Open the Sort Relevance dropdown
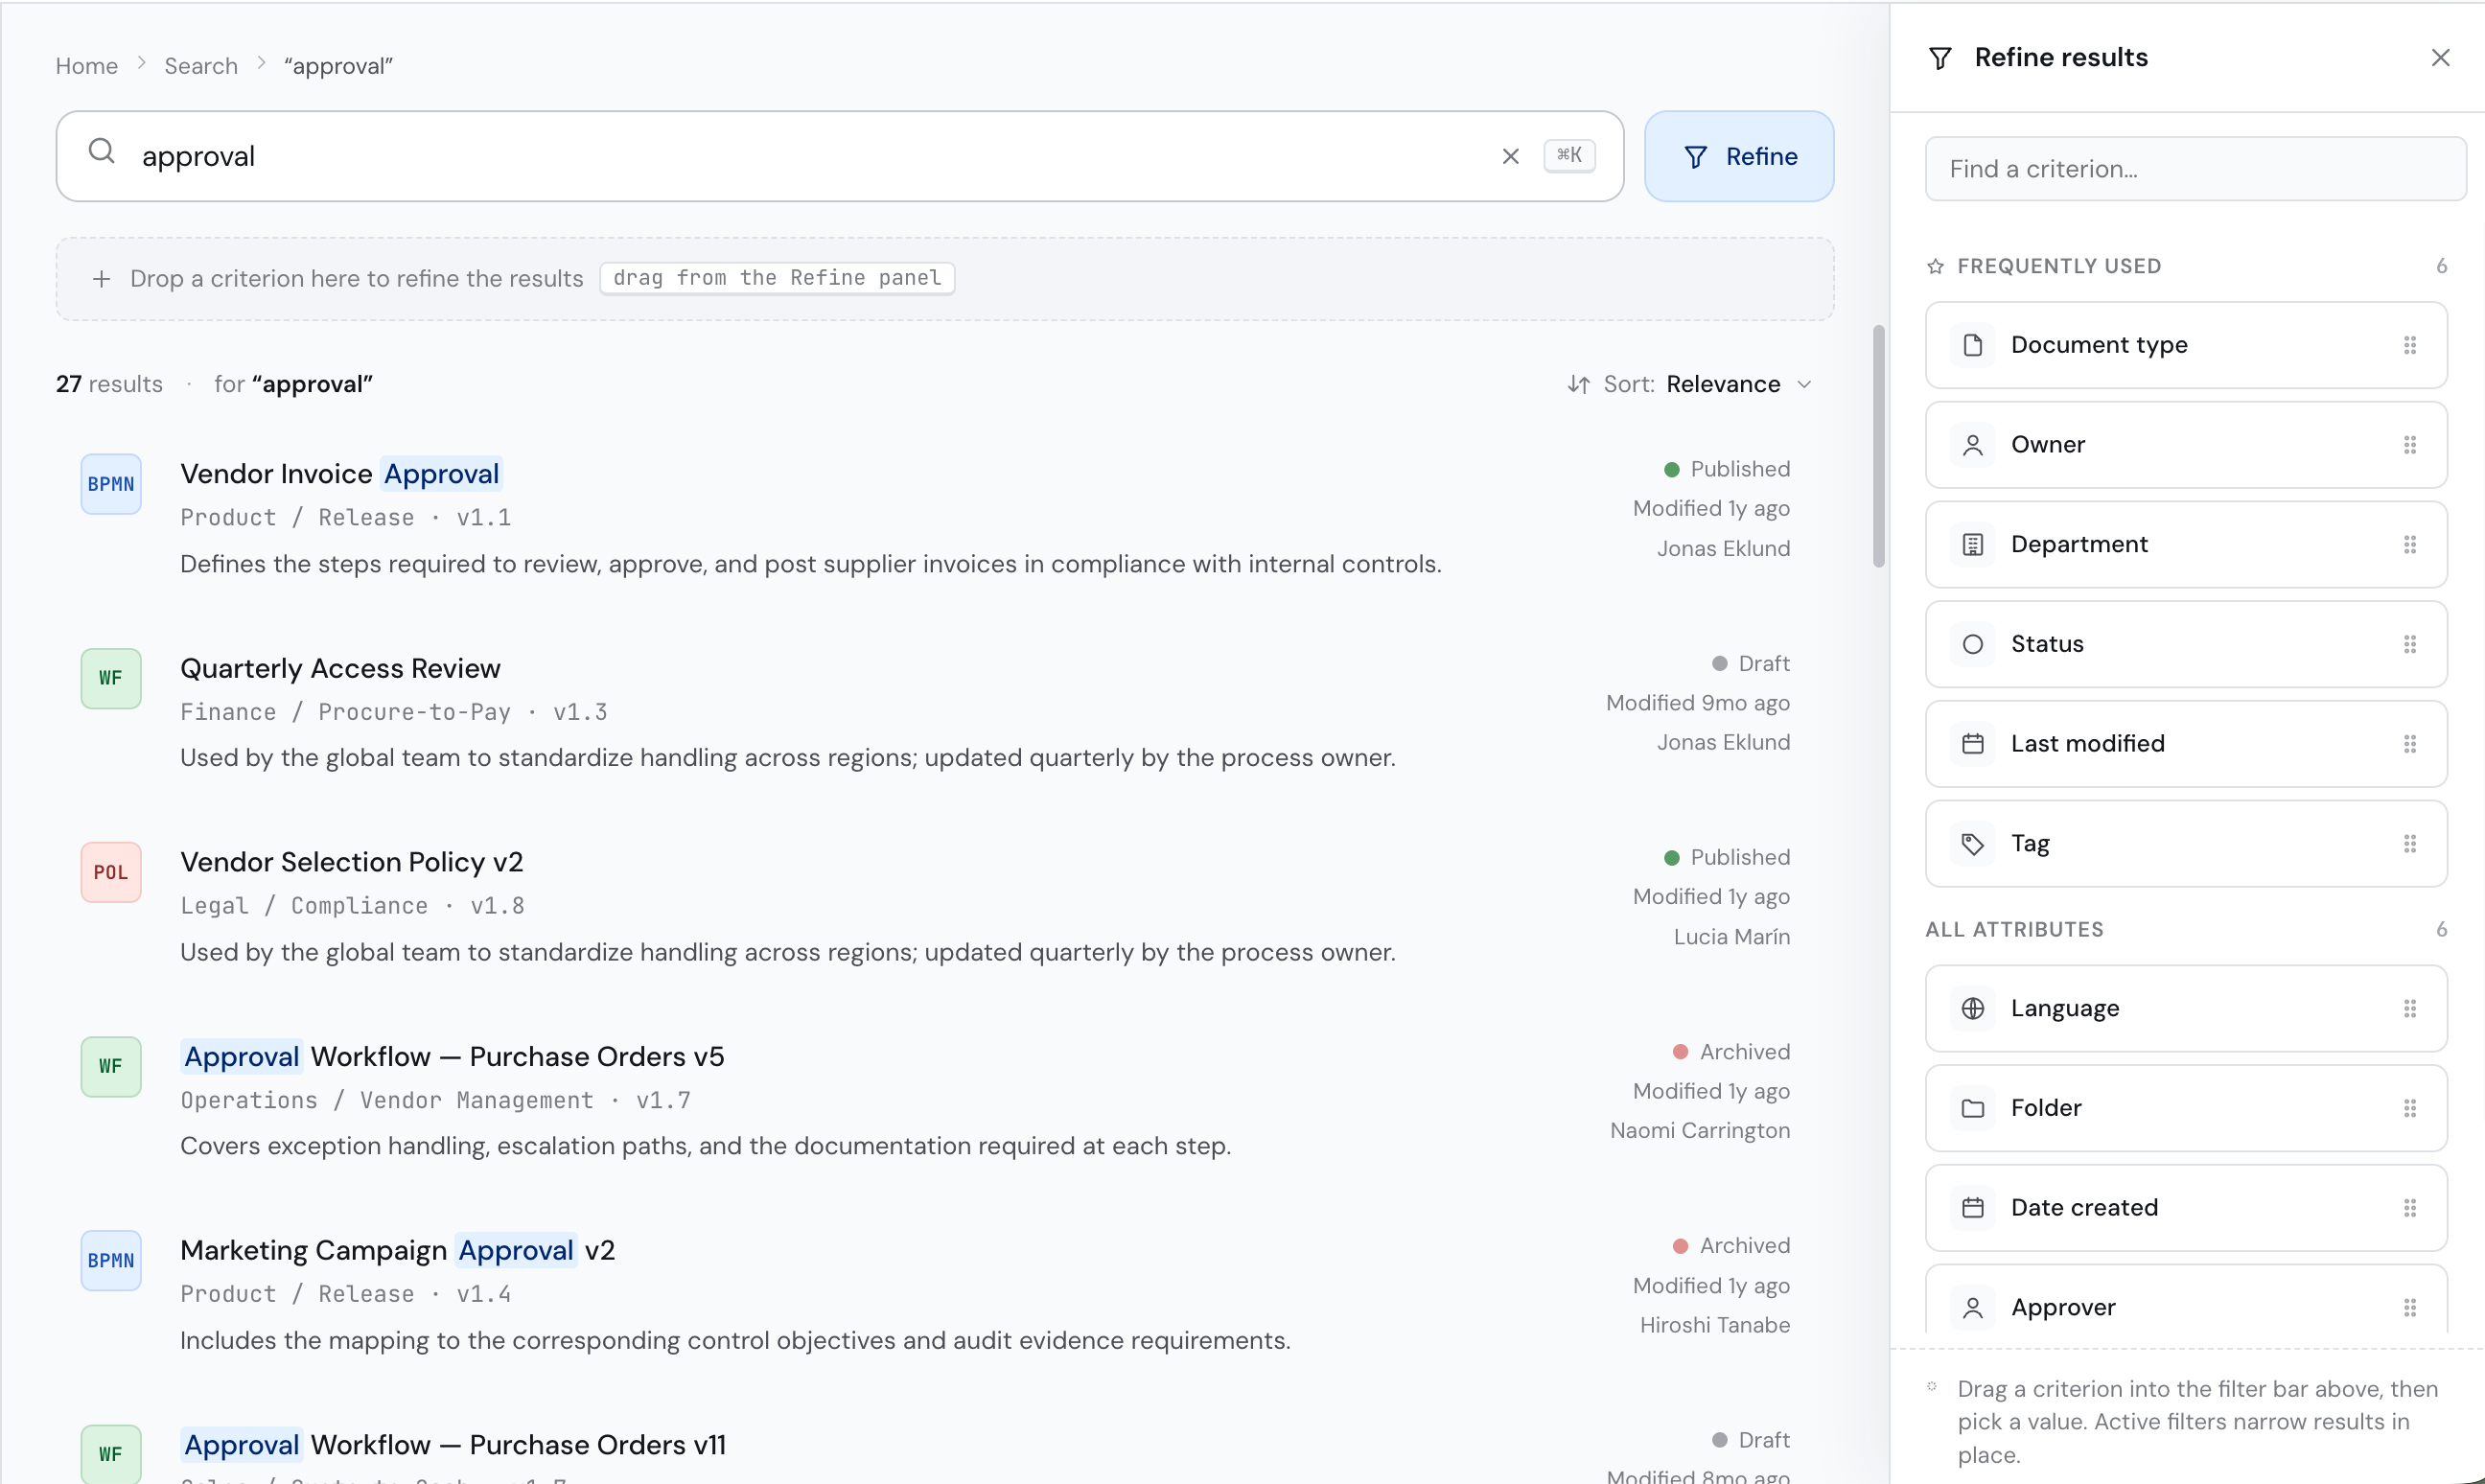2485x1484 pixels. click(x=1690, y=384)
